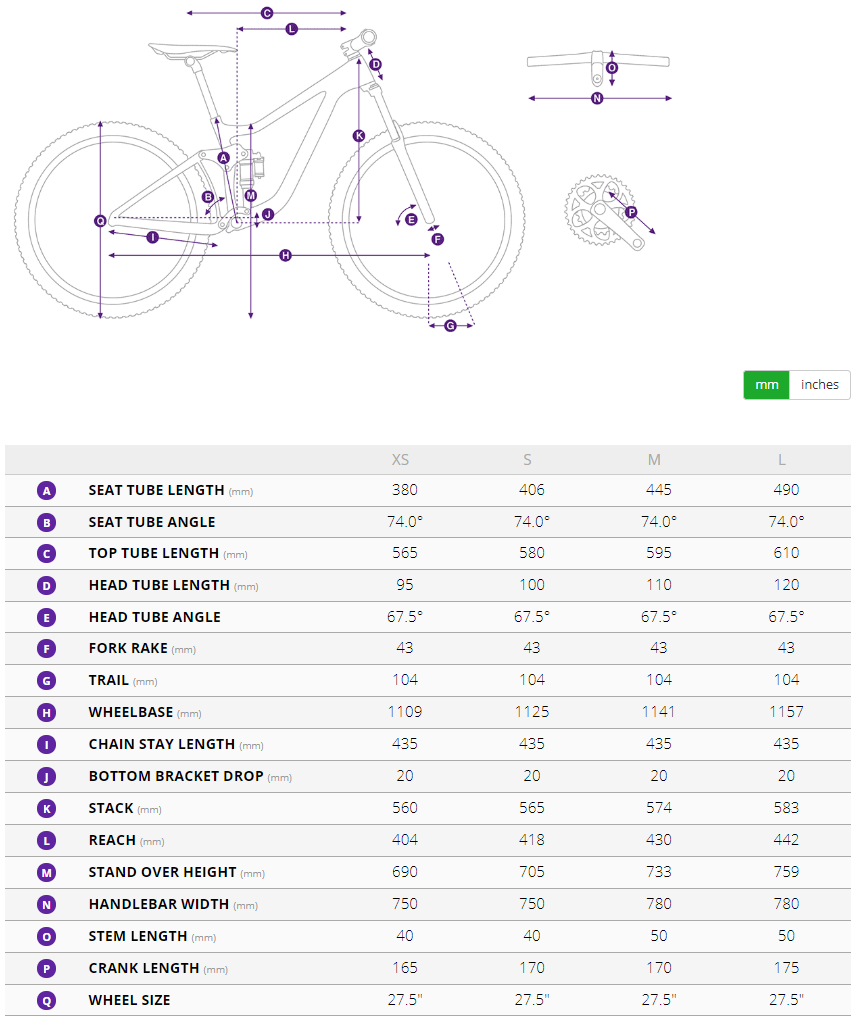Click the B badge beside Seat Tube Angle
The height and width of the screenshot is (1023, 857).
47,522
